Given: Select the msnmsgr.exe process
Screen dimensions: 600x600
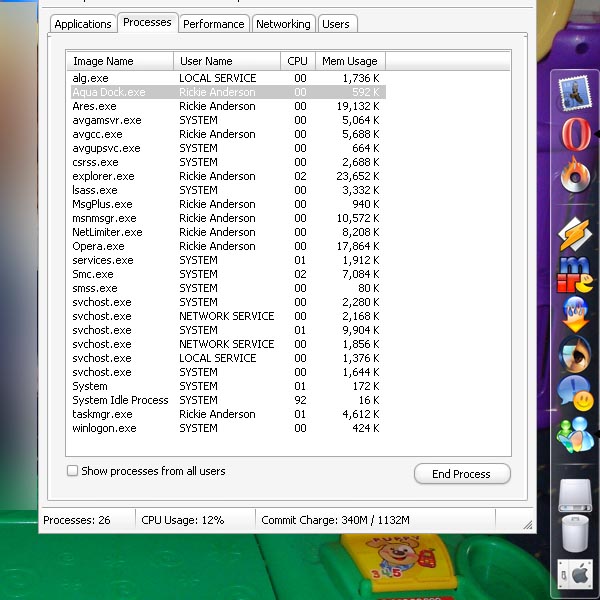Looking at the screenshot, I should (x=228, y=218).
